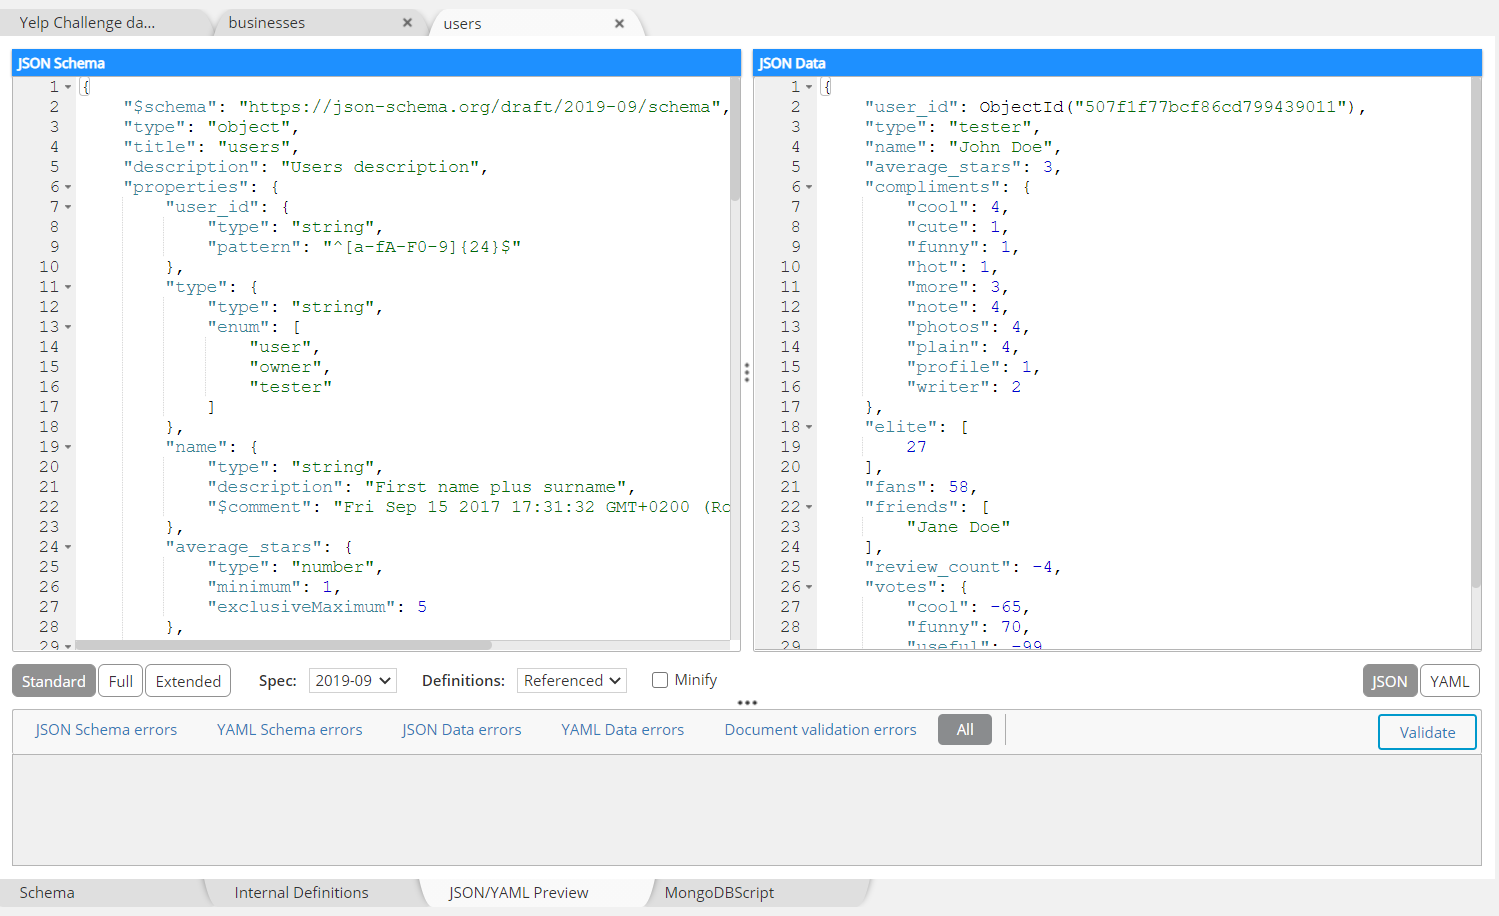The width and height of the screenshot is (1499, 916).
Task: Click the horizontal splitter dots above errors panel
Action: tap(747, 703)
